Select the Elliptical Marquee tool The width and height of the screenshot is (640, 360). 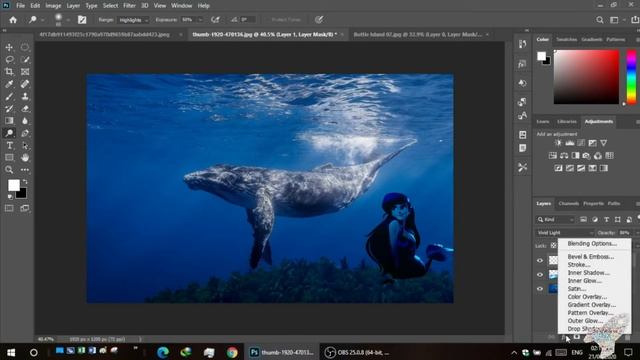click(x=25, y=47)
